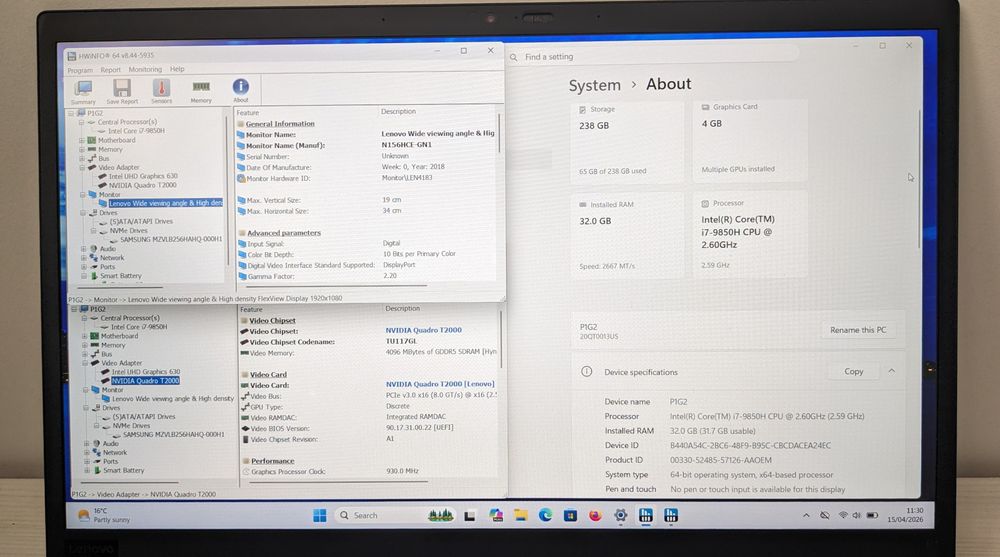Open the Windows Start menu
The width and height of the screenshot is (1000, 557).
(320, 516)
